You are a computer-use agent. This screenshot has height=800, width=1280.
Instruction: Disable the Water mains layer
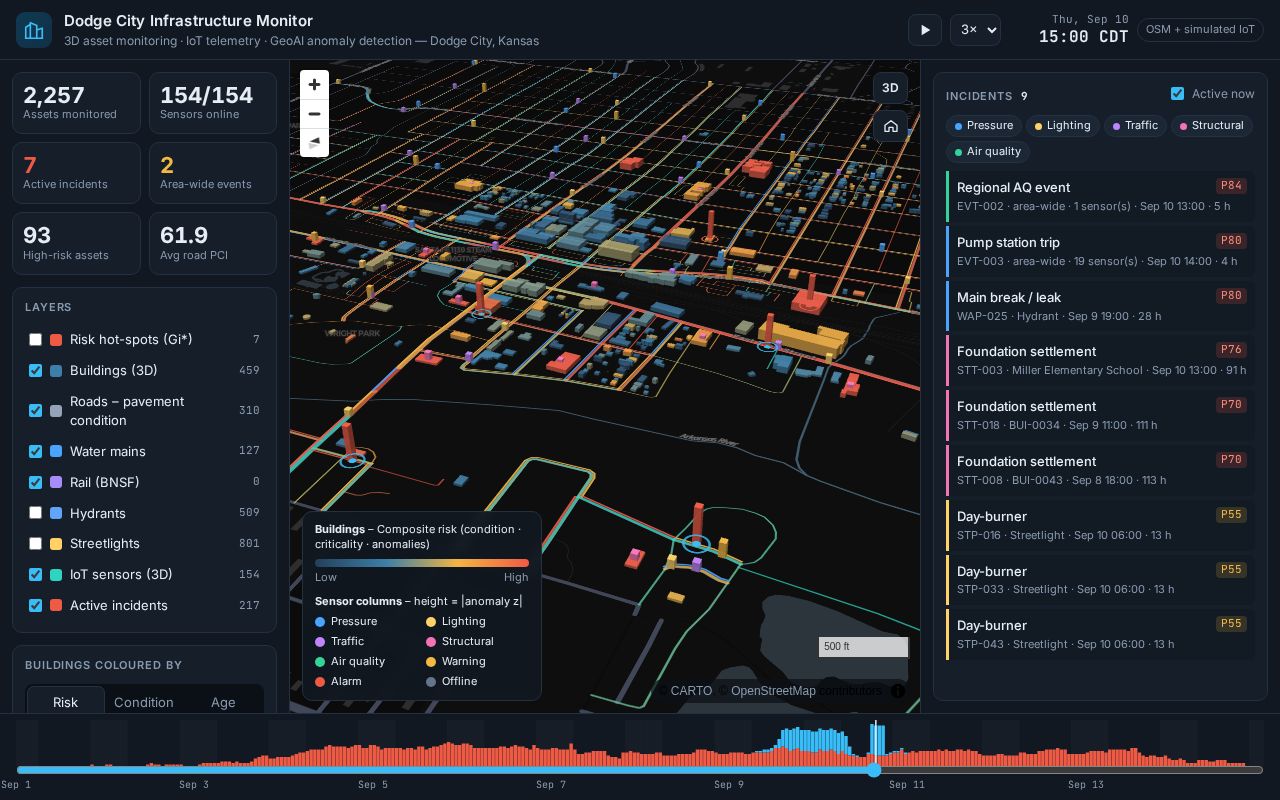(x=35, y=452)
